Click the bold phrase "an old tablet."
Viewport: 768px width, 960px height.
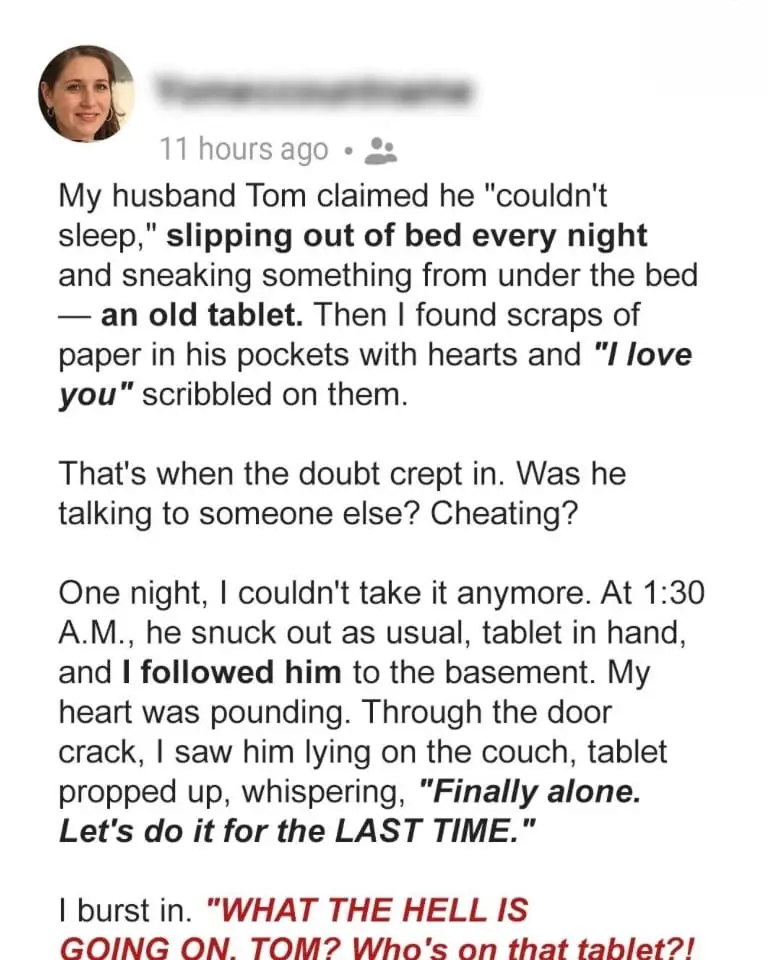click(200, 315)
